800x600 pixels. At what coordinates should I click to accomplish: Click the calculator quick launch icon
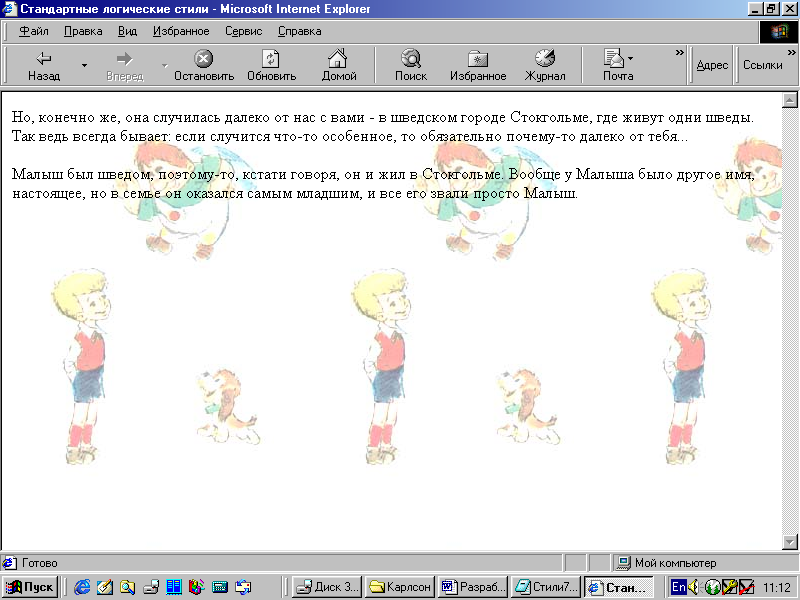pos(219,587)
